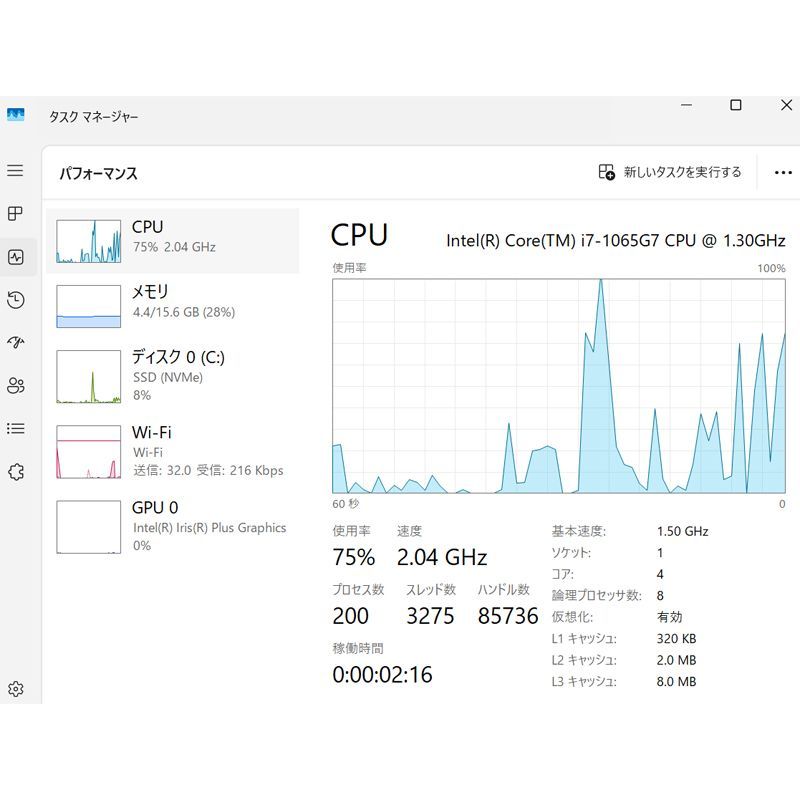Select the Performance page icon
The width and height of the screenshot is (800, 800).
pyautogui.click(x=16, y=257)
